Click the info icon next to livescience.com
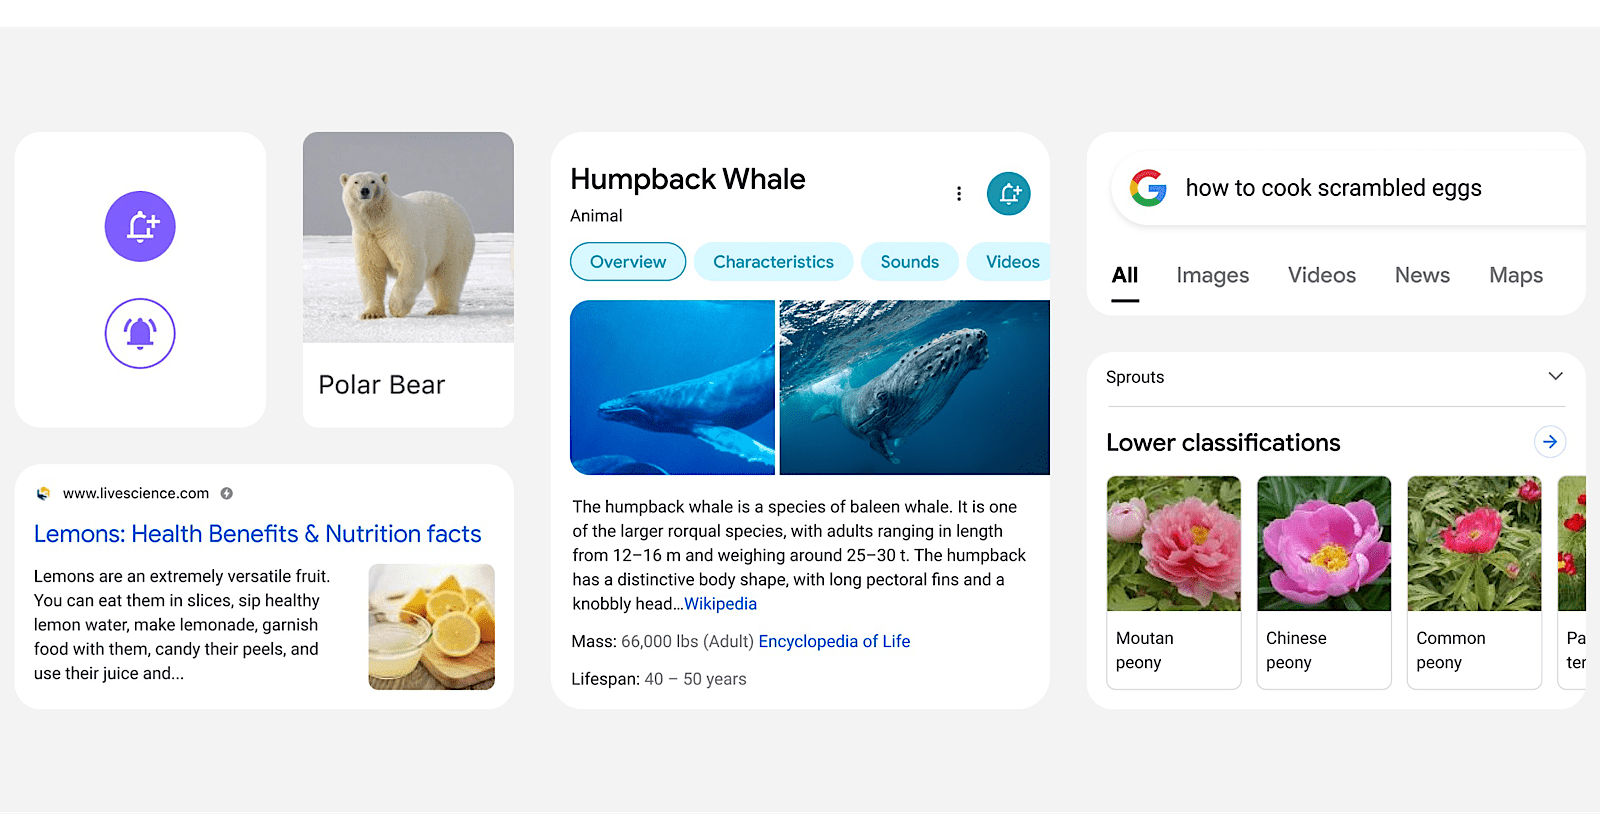Image resolution: width=1600 pixels, height=840 pixels. [x=227, y=493]
